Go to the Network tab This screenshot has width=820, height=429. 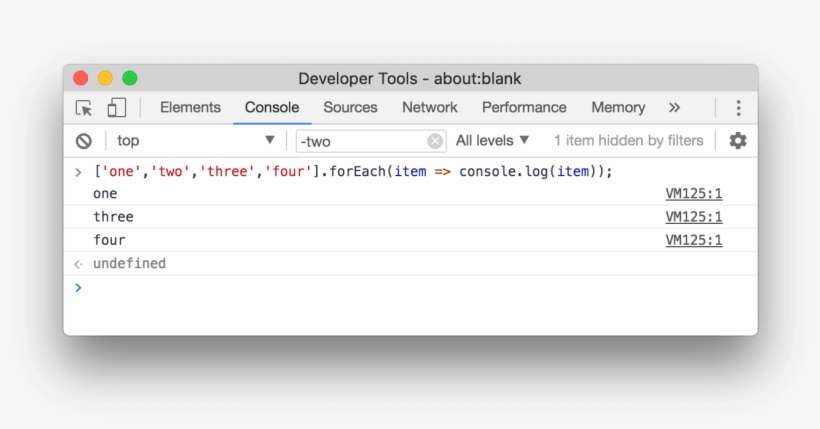click(x=429, y=108)
